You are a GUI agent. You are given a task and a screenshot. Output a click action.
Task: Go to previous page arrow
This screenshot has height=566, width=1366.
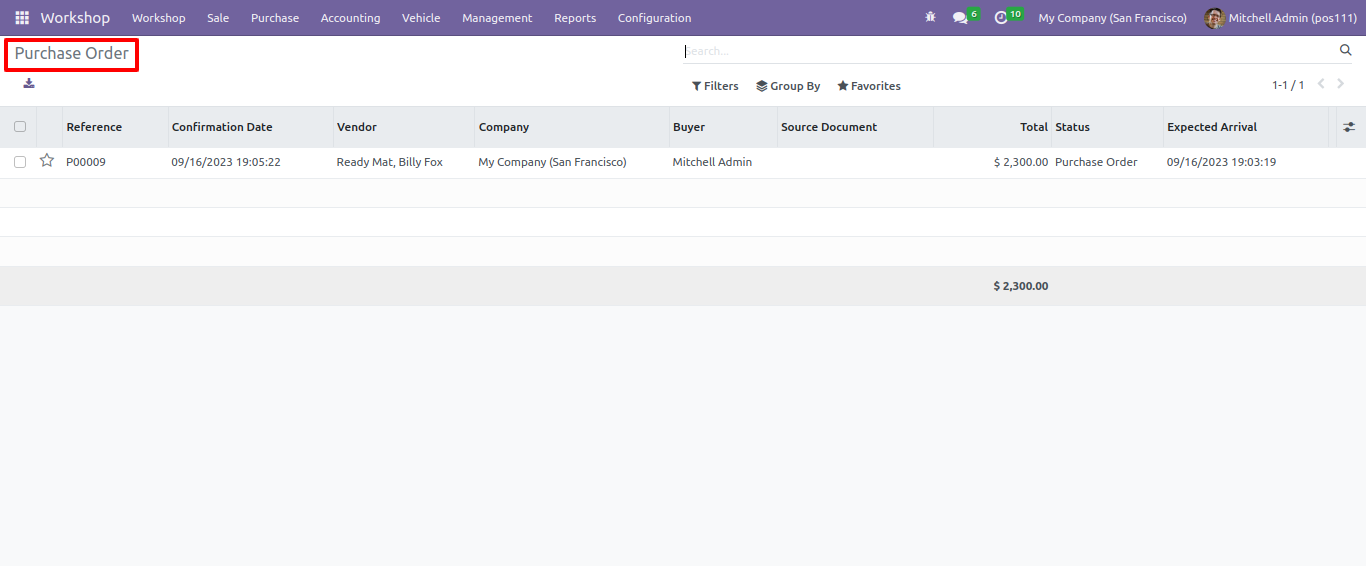click(x=1321, y=84)
